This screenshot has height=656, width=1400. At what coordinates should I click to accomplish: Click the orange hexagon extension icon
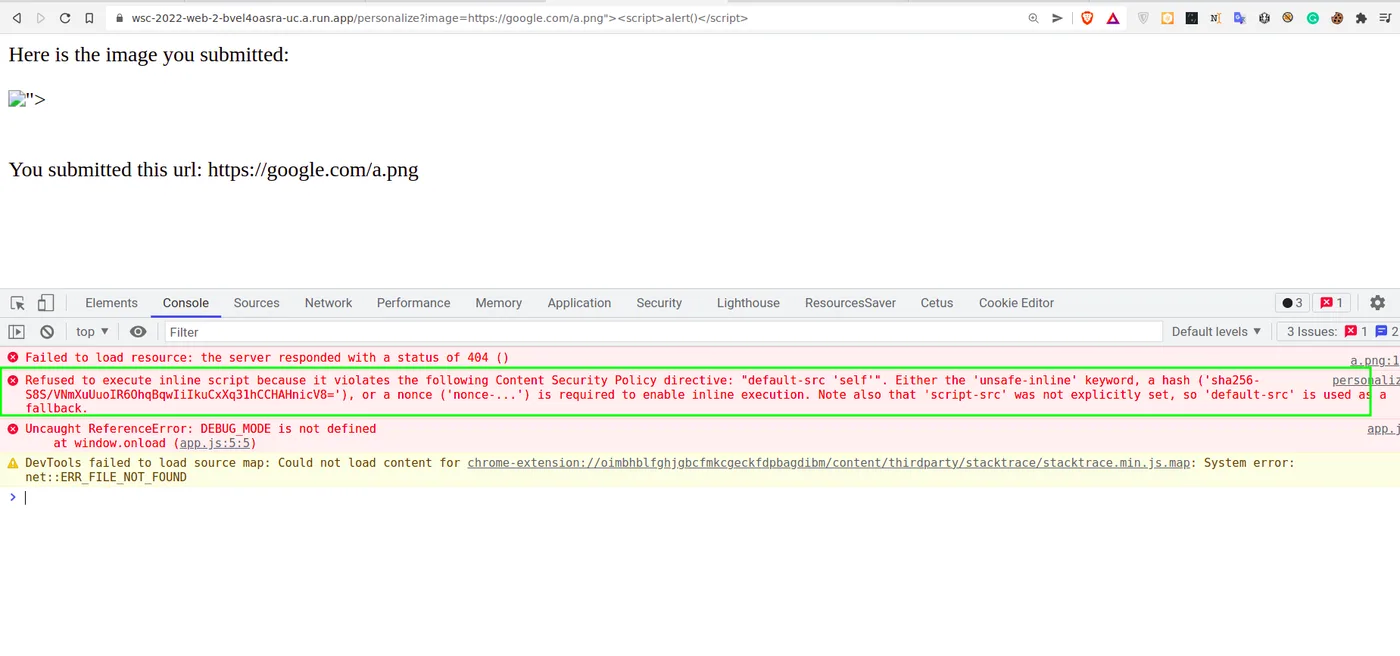1167,18
